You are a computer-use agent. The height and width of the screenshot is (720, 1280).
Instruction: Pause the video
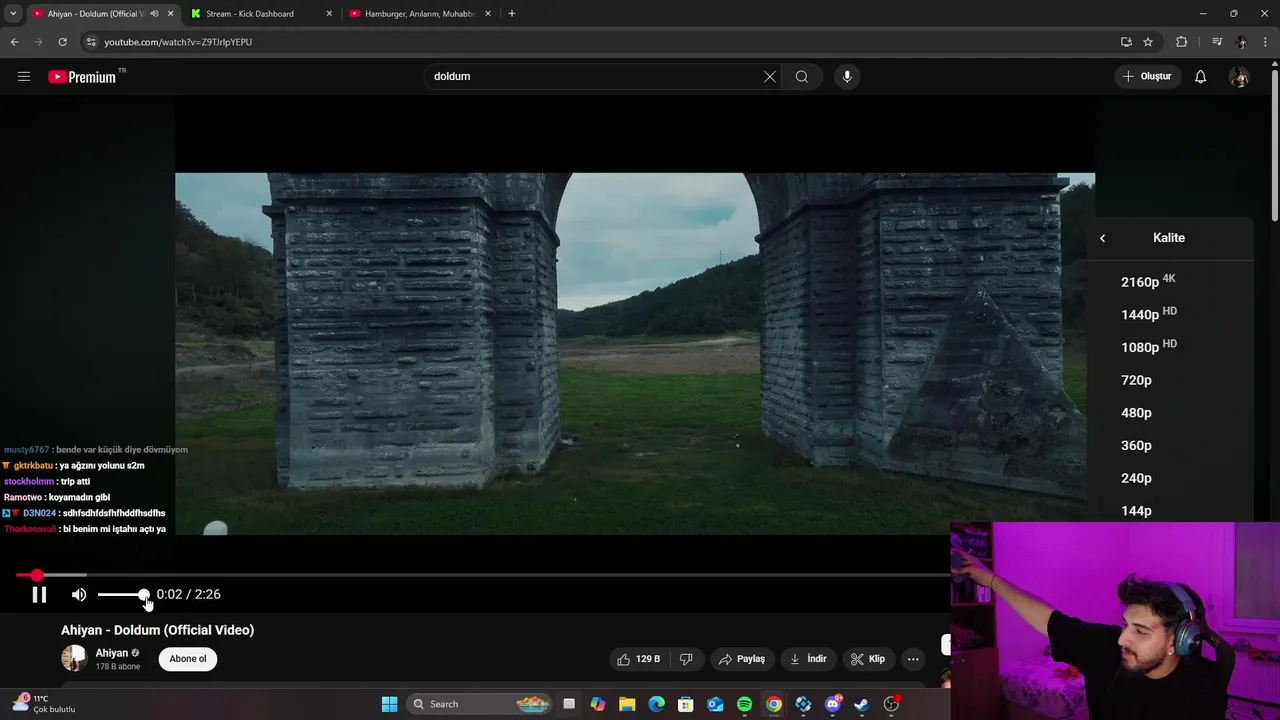(x=39, y=595)
